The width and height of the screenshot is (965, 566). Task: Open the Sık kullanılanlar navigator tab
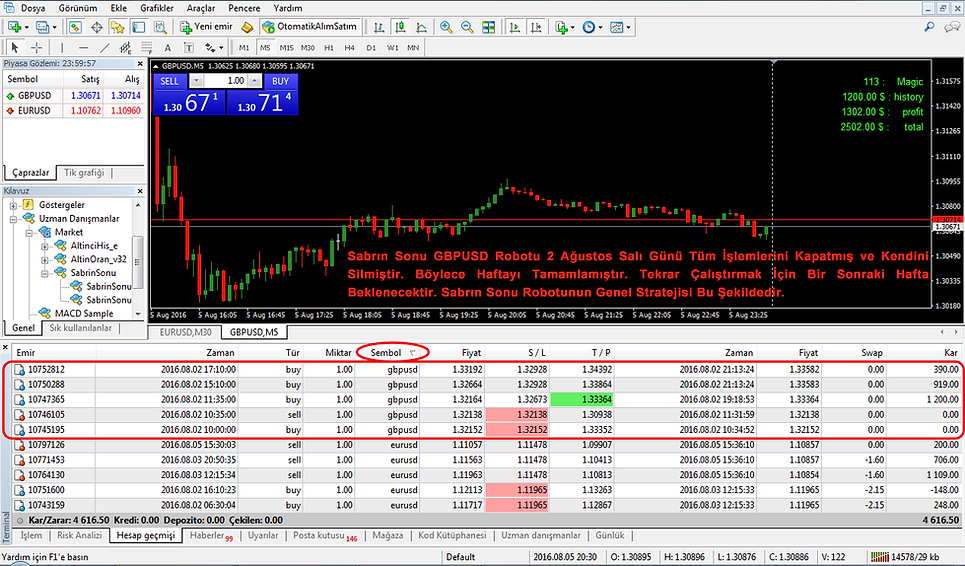81,329
